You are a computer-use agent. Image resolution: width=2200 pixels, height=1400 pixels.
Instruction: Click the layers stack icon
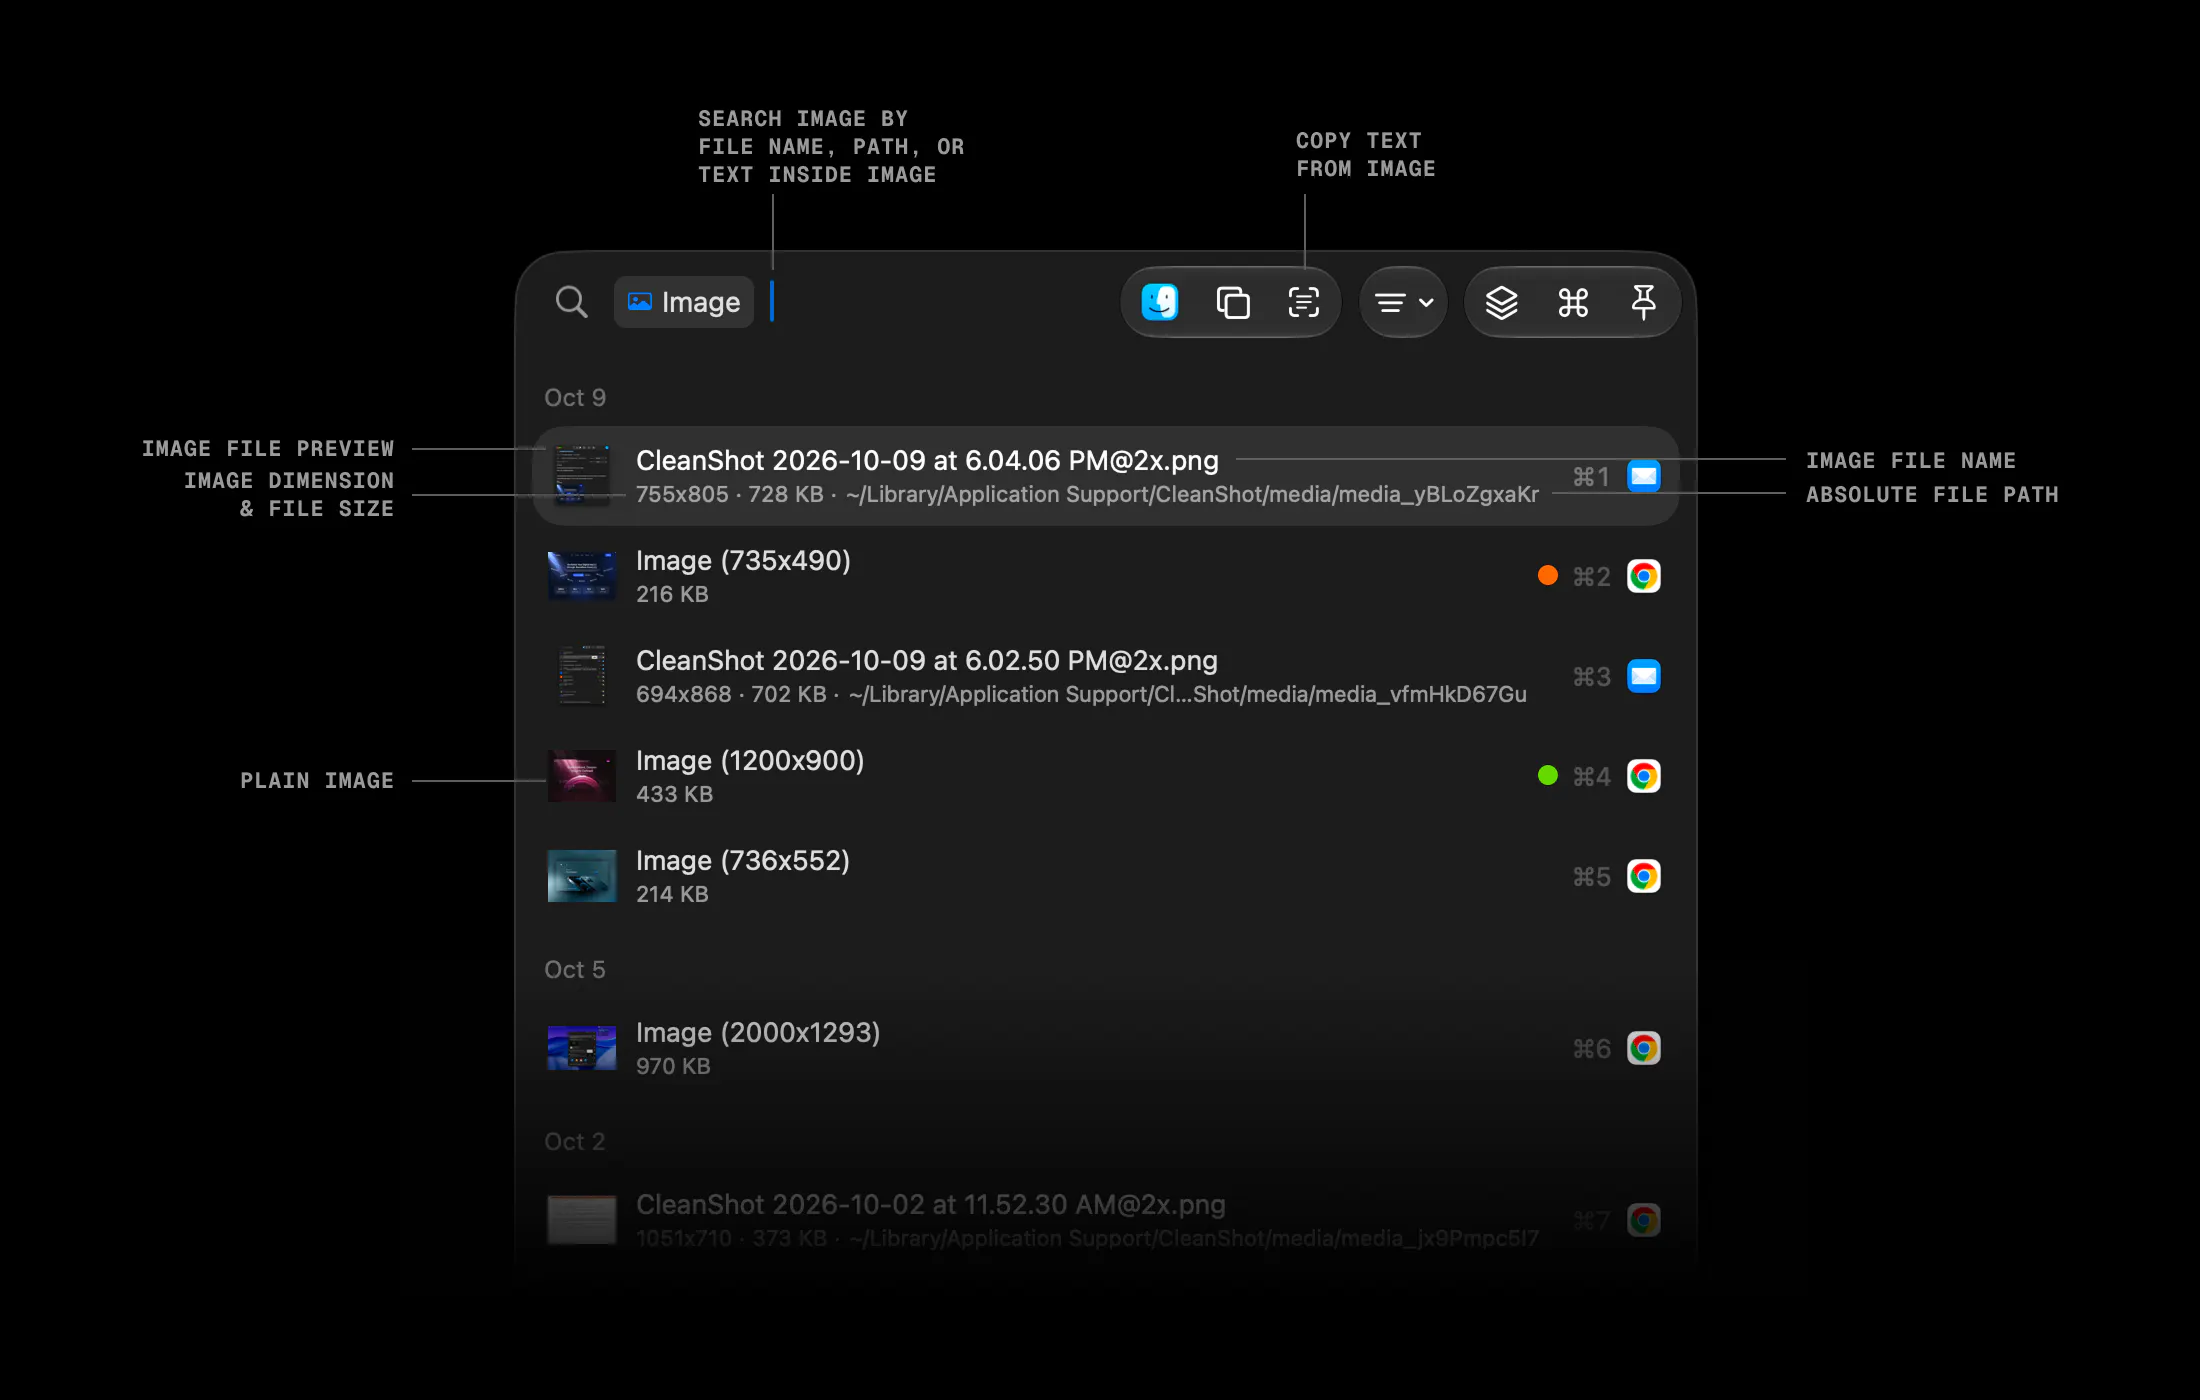1501,302
